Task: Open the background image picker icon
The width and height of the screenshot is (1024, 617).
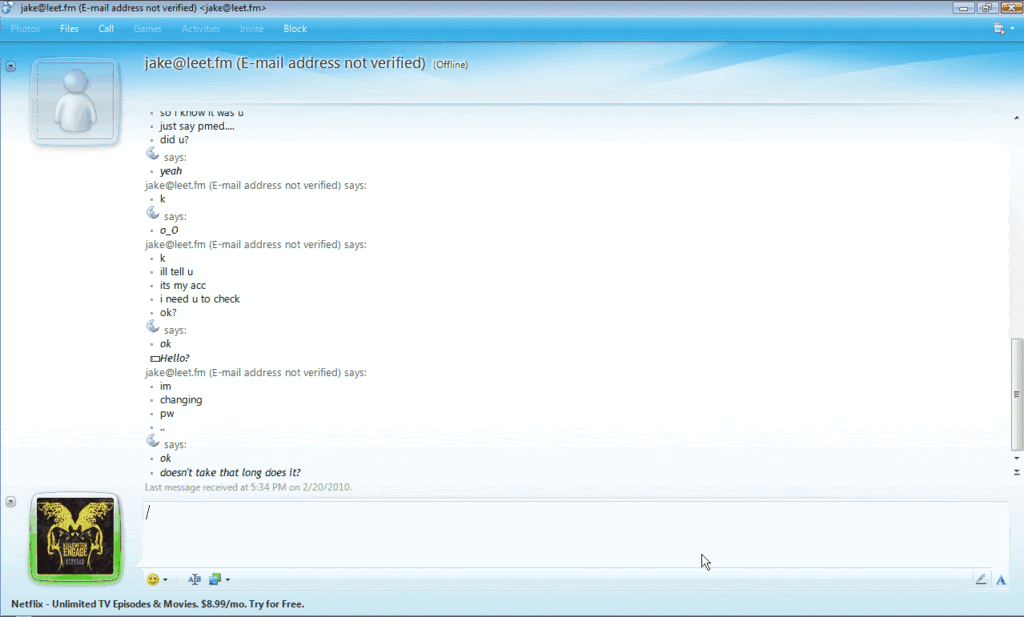Action: [x=215, y=579]
